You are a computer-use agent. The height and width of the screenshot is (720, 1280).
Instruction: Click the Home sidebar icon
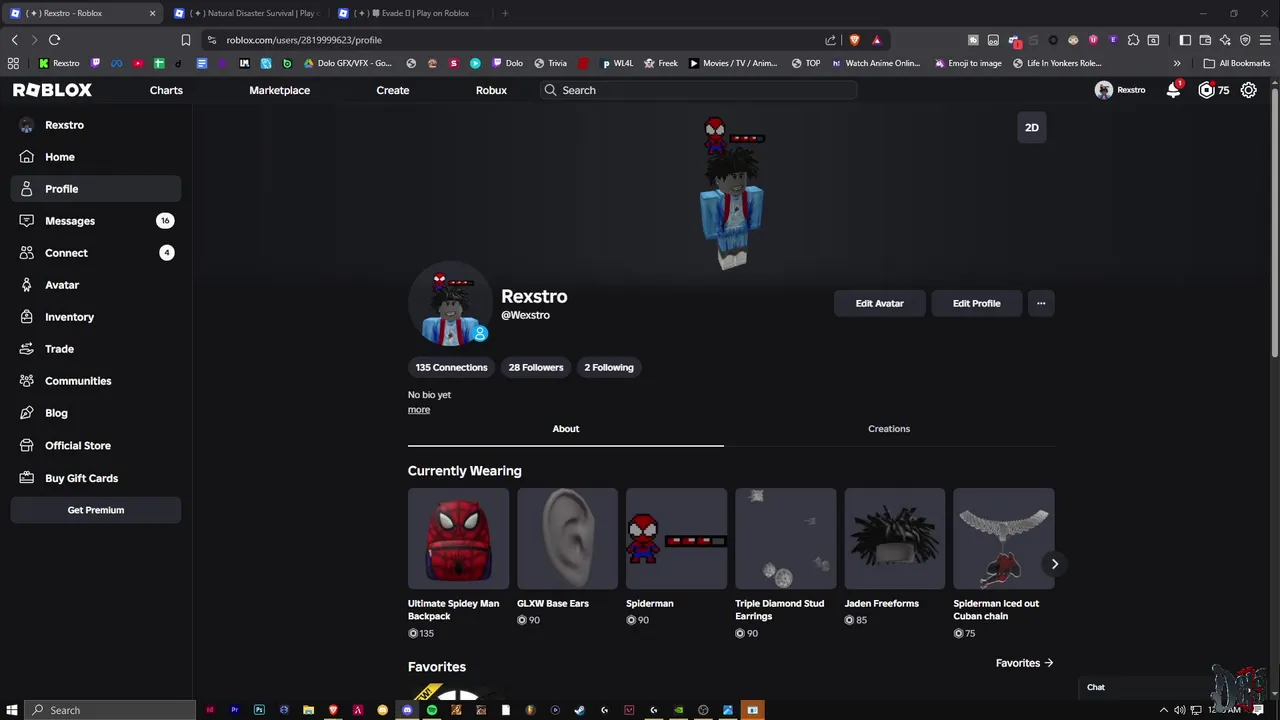(x=27, y=157)
